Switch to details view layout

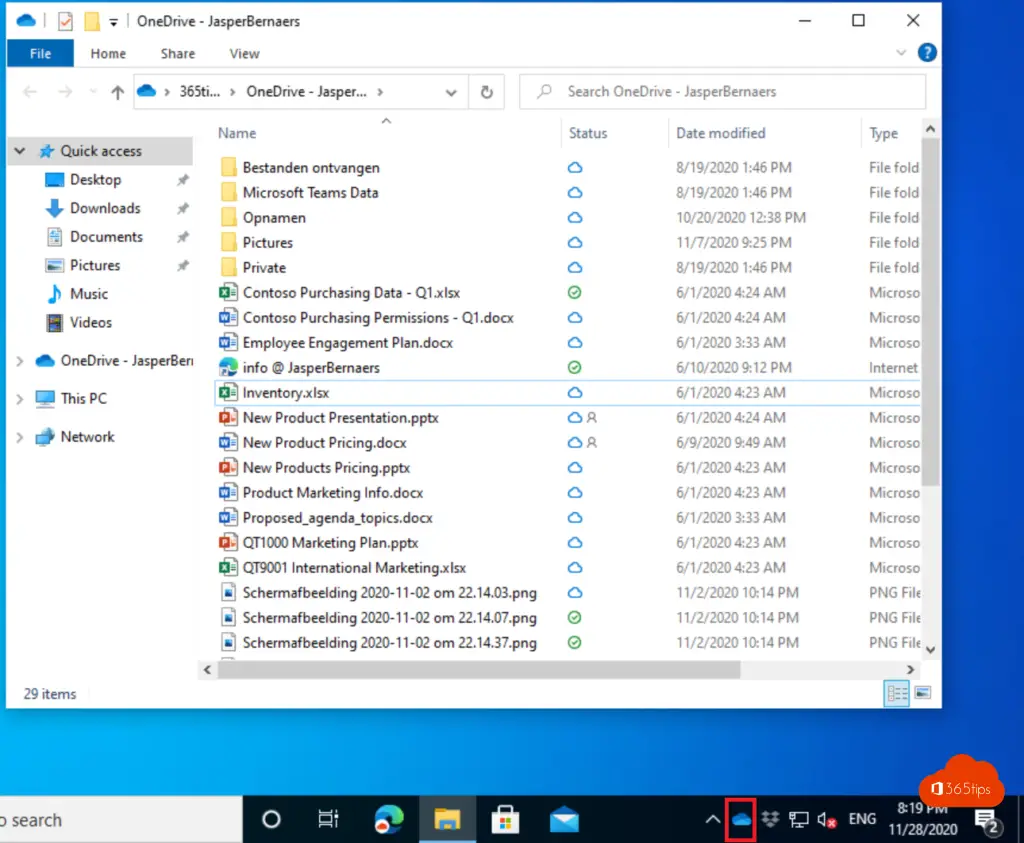897,692
